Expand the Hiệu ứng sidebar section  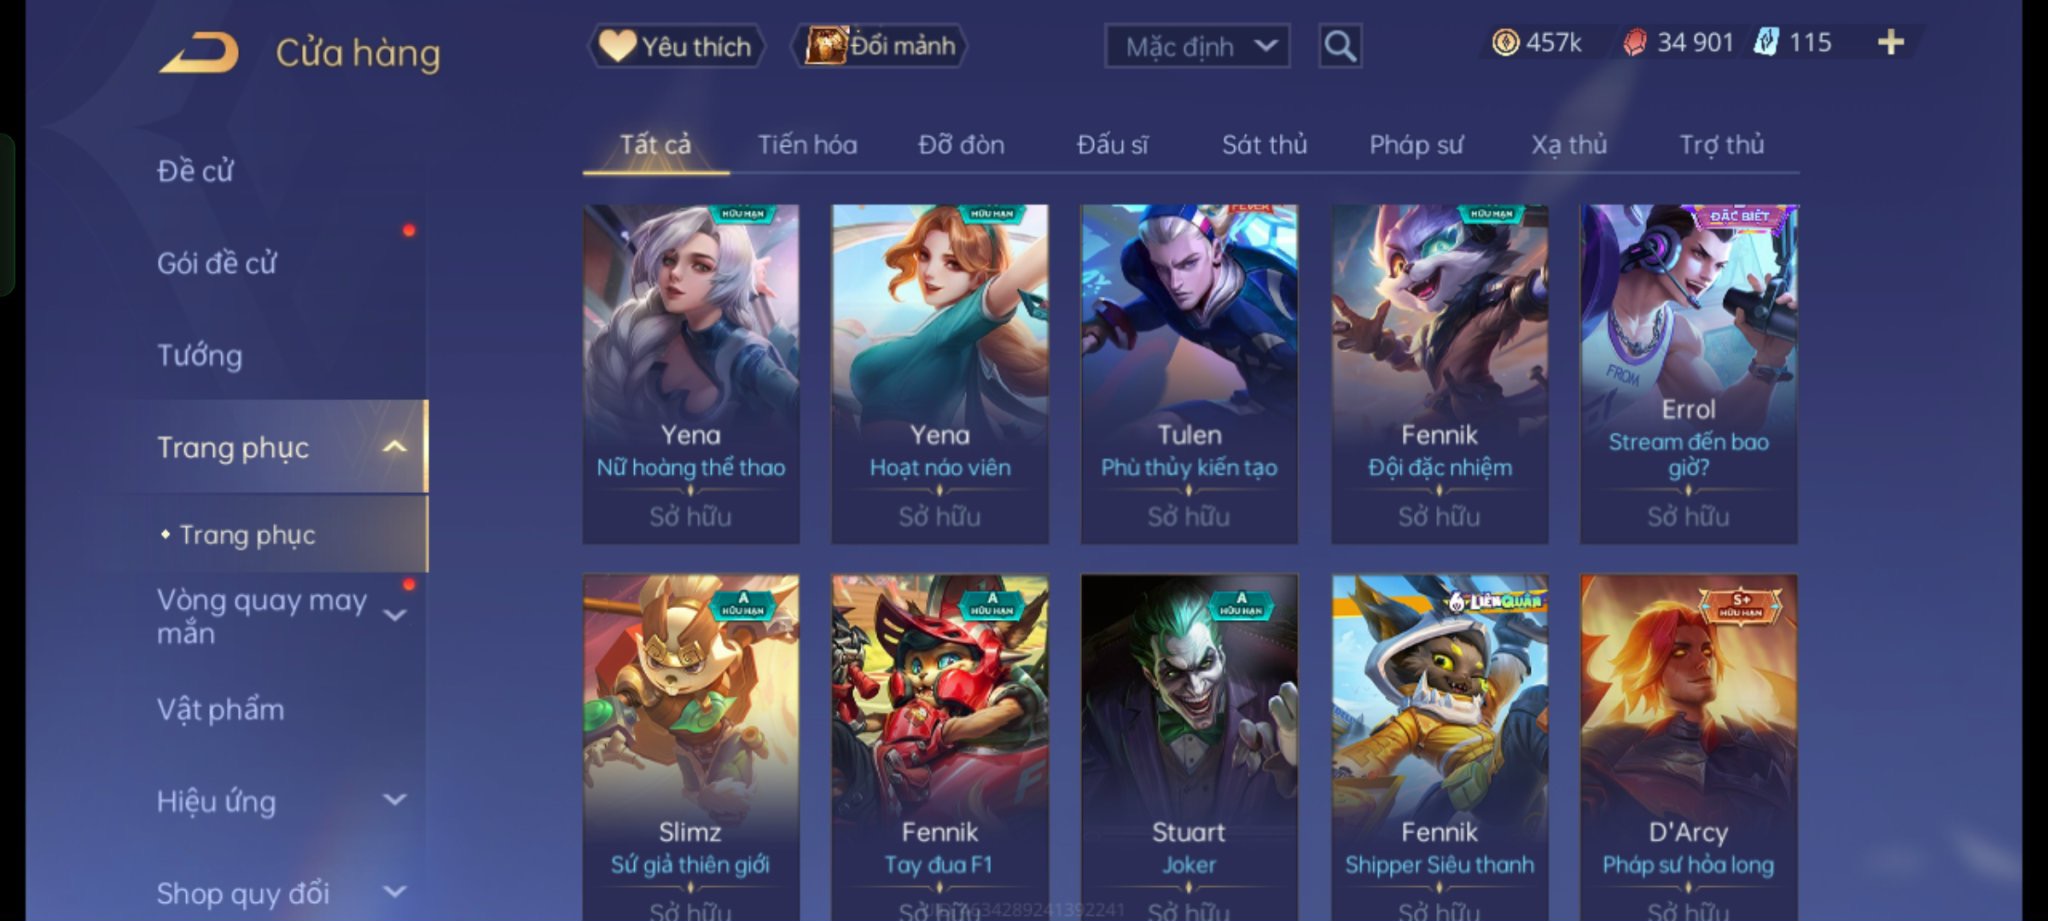(x=395, y=800)
